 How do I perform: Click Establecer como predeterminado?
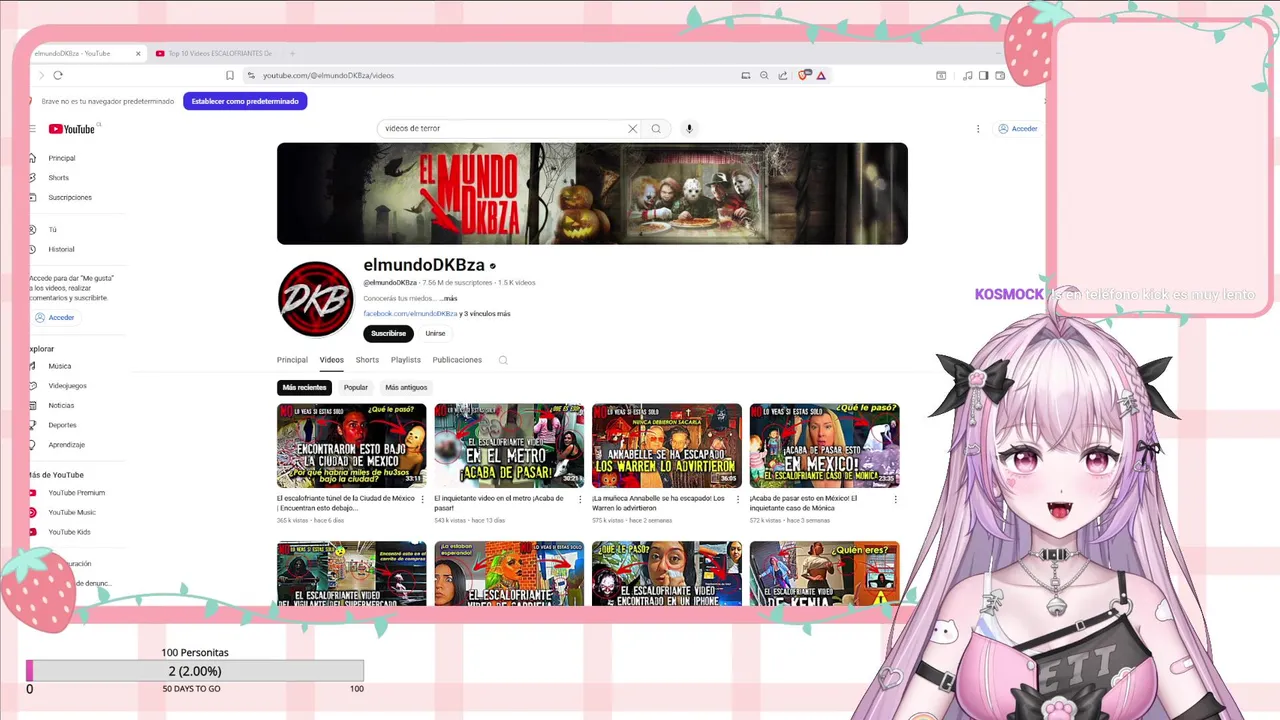(x=245, y=101)
